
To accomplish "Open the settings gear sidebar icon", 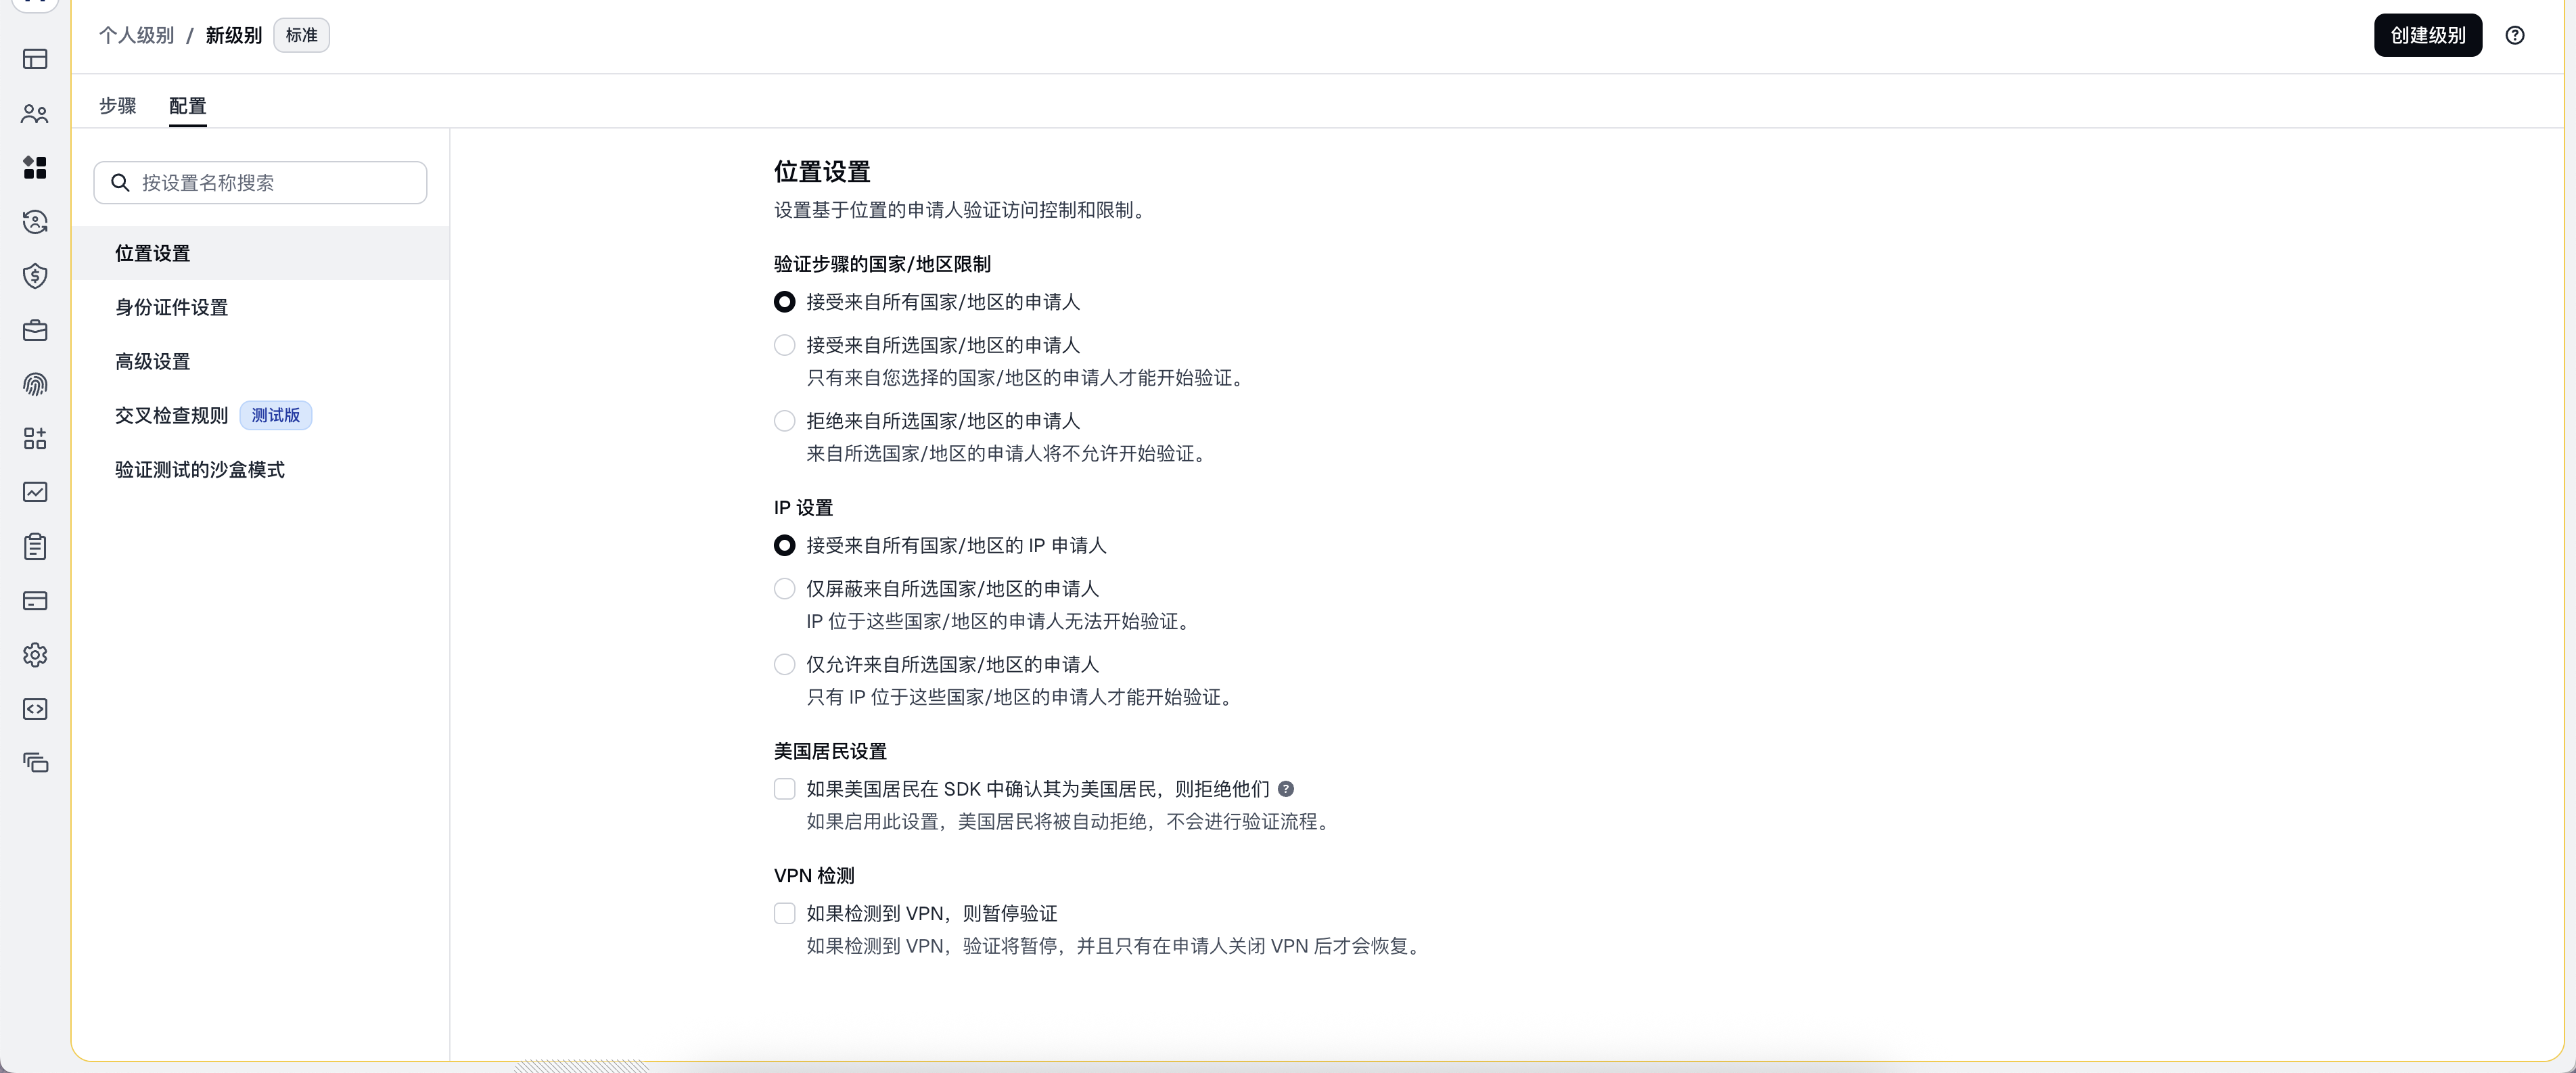I will [35, 655].
